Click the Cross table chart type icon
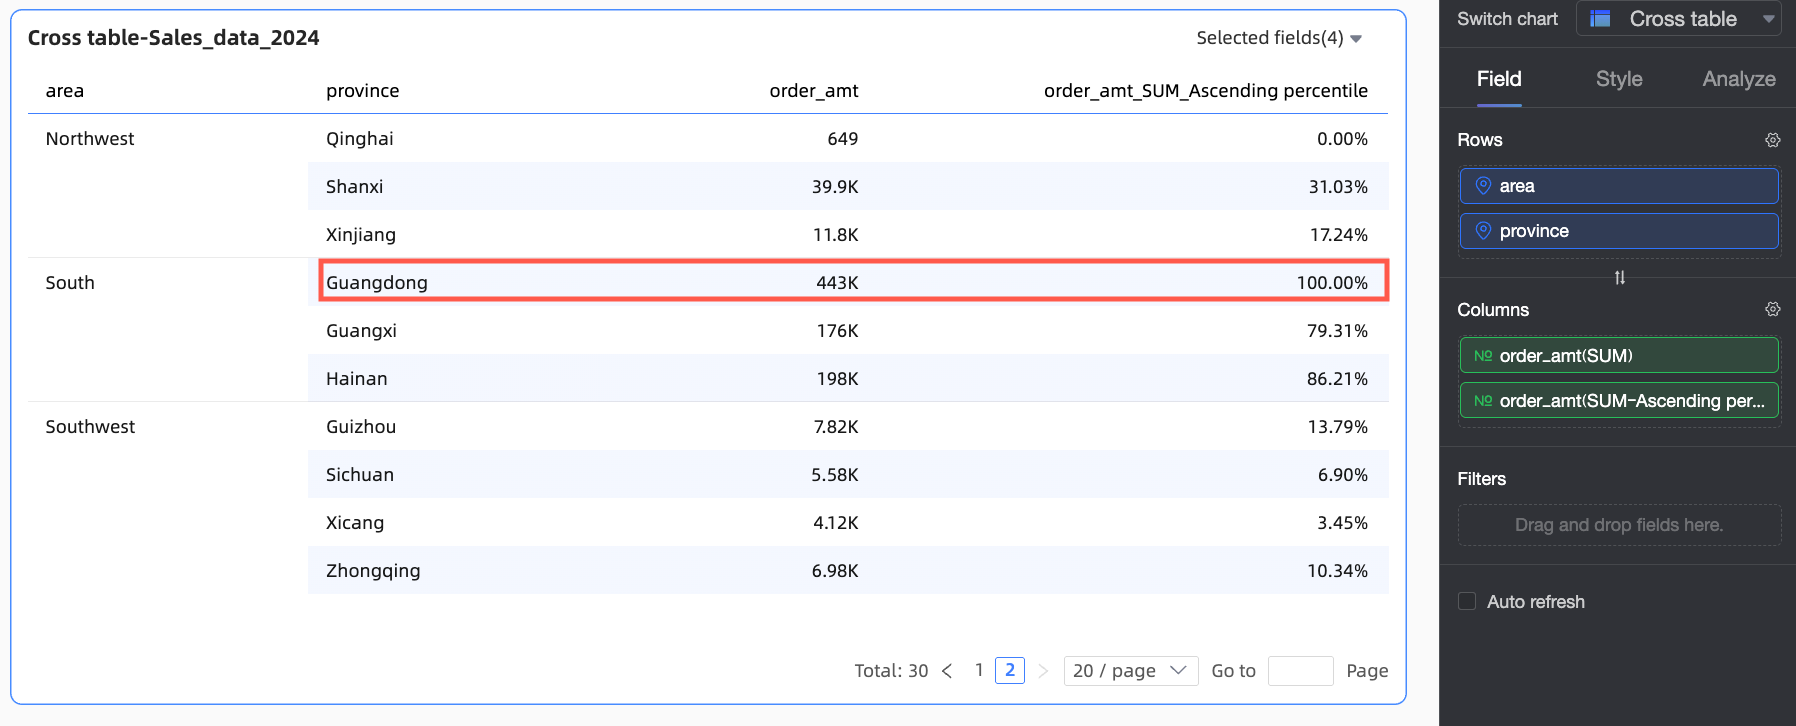Viewport: 1796px width, 726px height. pyautogui.click(x=1600, y=19)
